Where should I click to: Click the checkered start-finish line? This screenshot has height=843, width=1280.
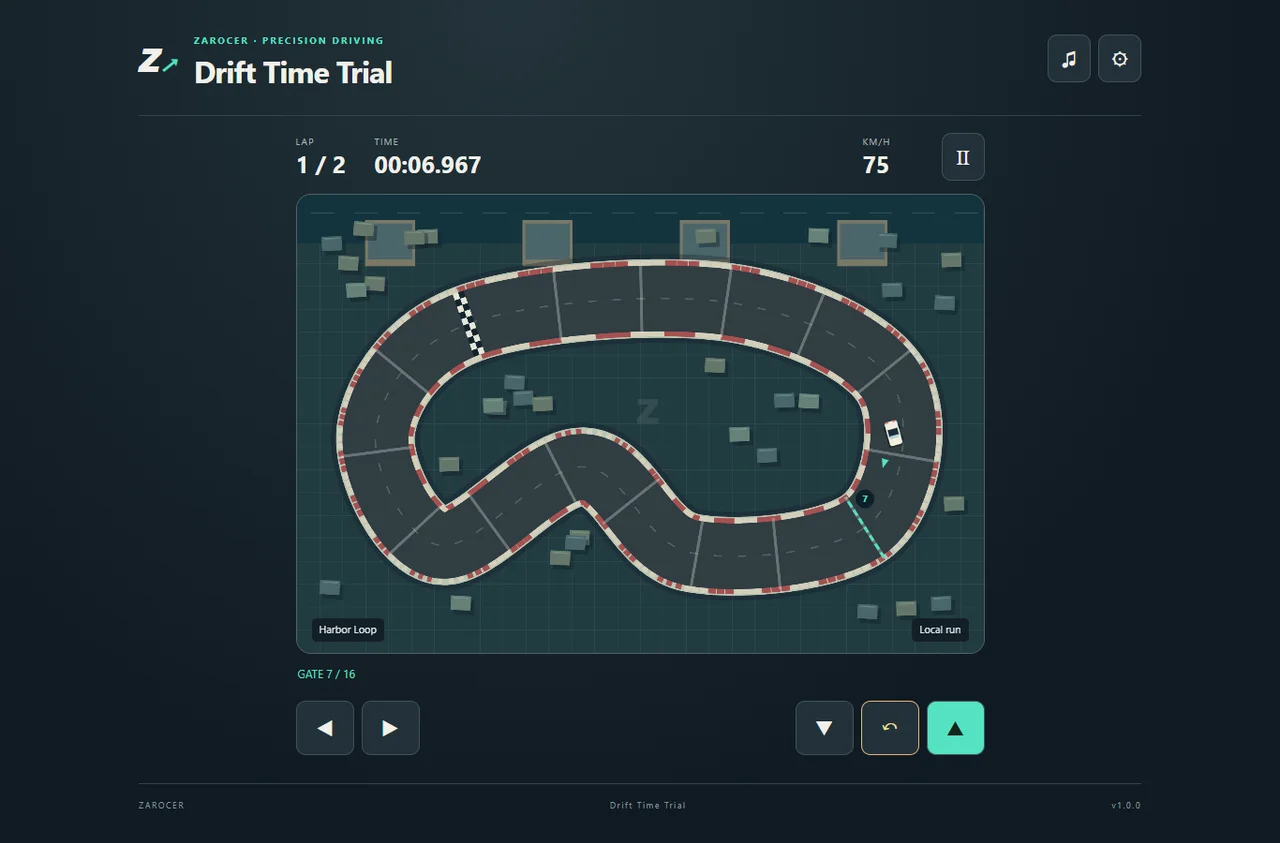pos(469,323)
